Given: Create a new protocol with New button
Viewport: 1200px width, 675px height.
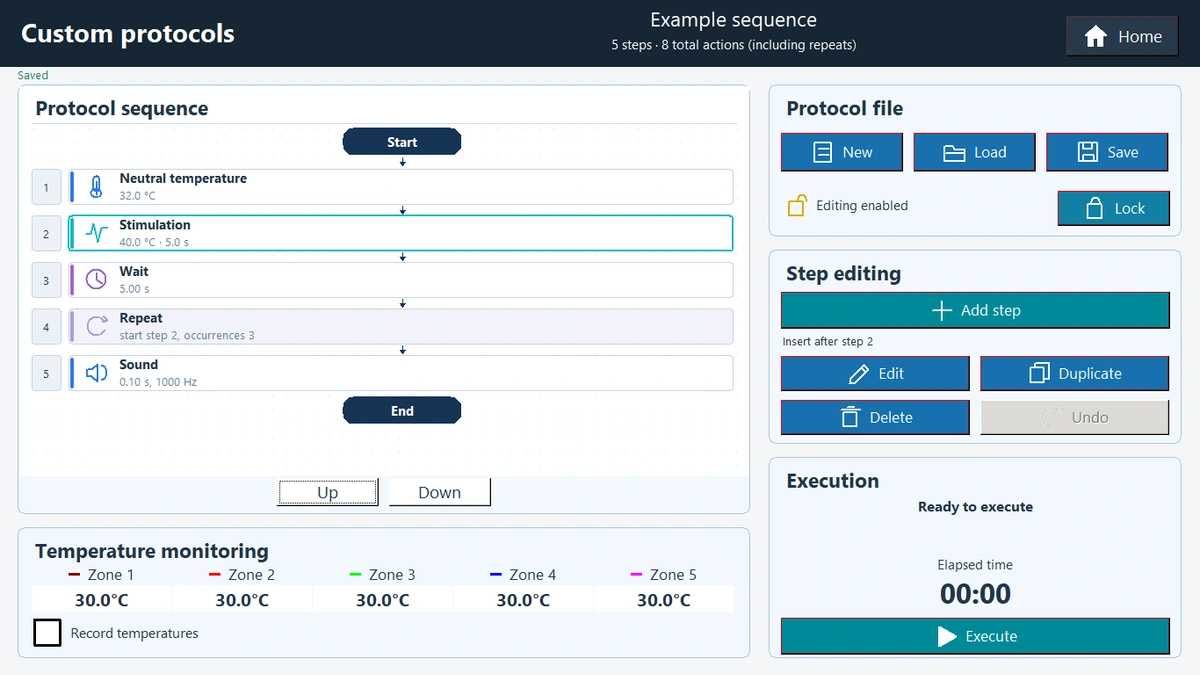Looking at the screenshot, I should tap(841, 152).
